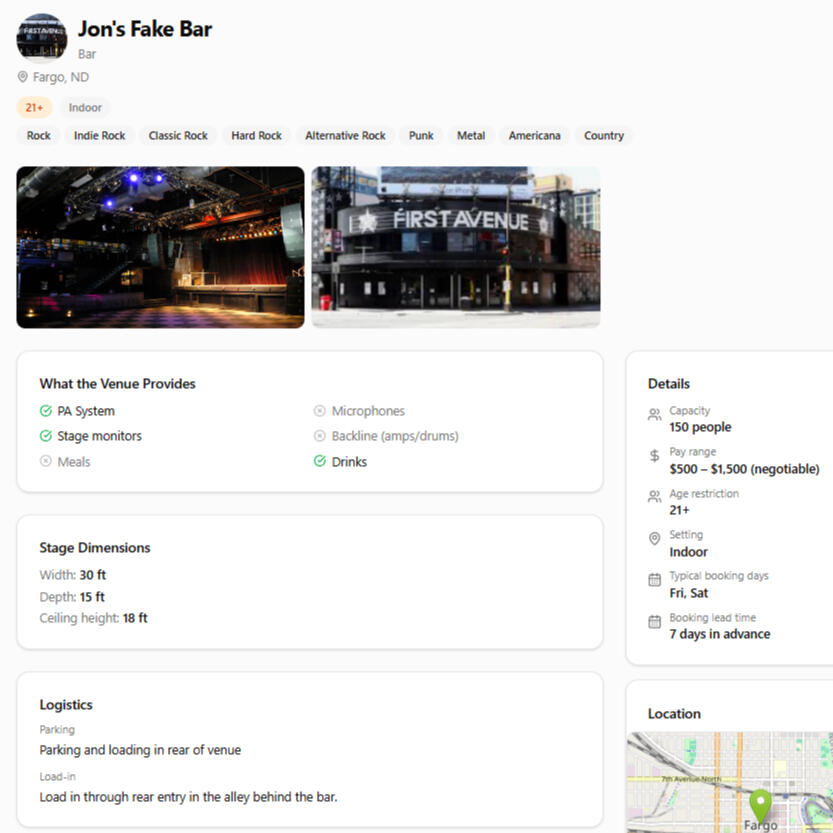Click the Drinks green checkmark
Viewport: 833px width, 833px height.
tap(320, 462)
